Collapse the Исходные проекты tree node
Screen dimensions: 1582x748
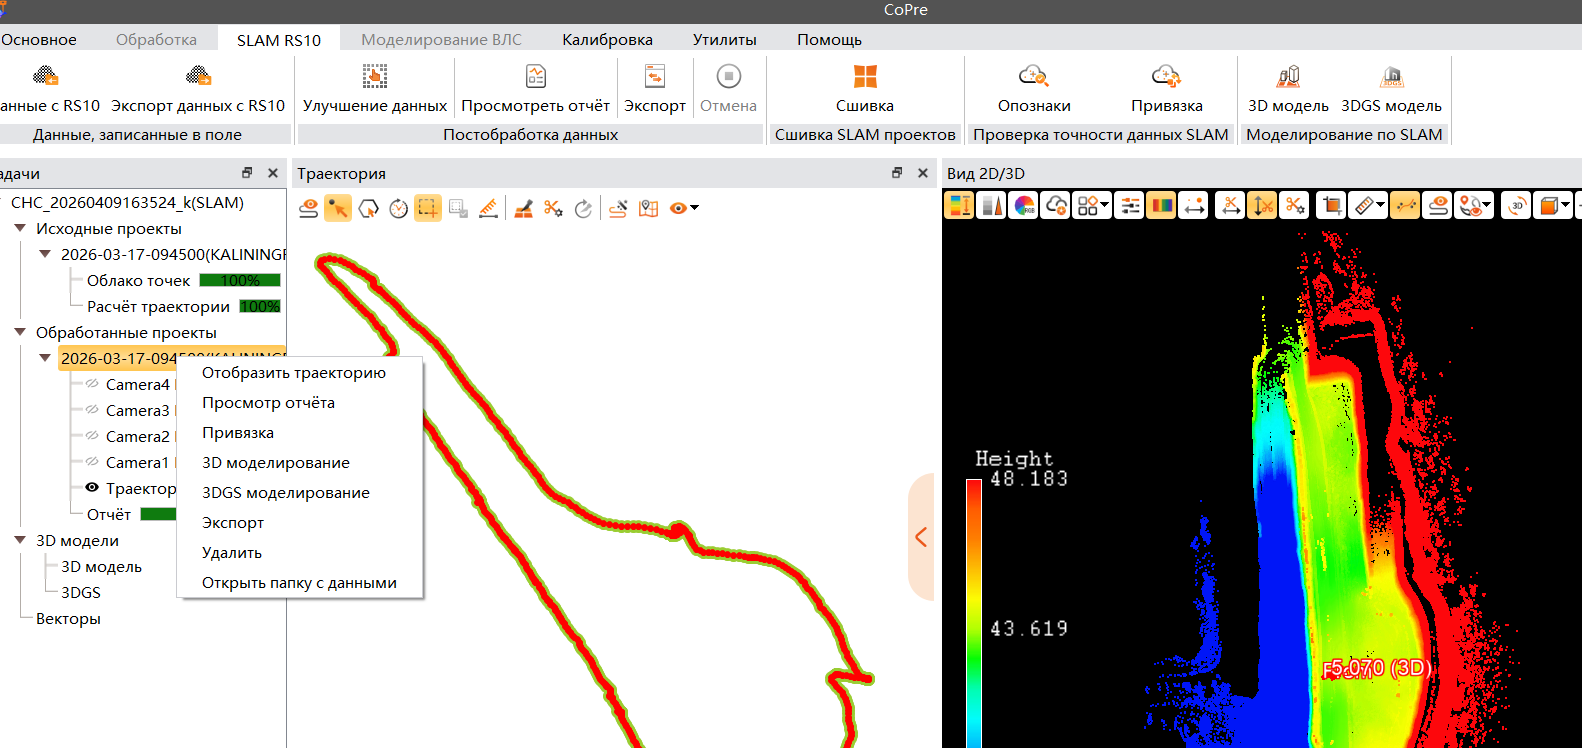(20, 228)
